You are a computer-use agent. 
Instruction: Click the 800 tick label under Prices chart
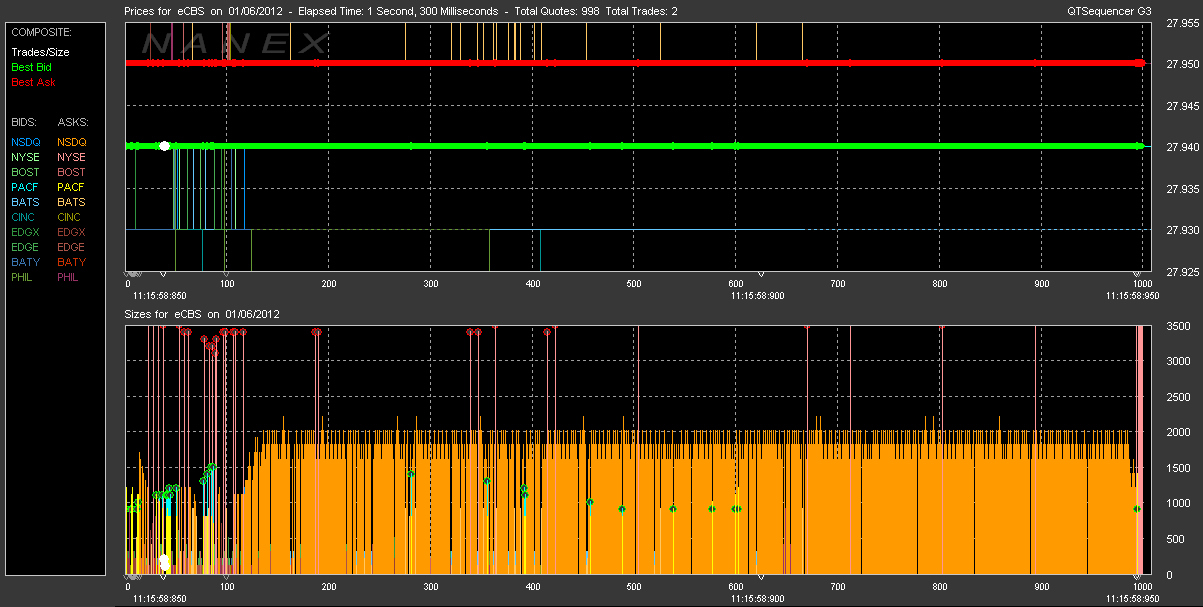point(939,284)
